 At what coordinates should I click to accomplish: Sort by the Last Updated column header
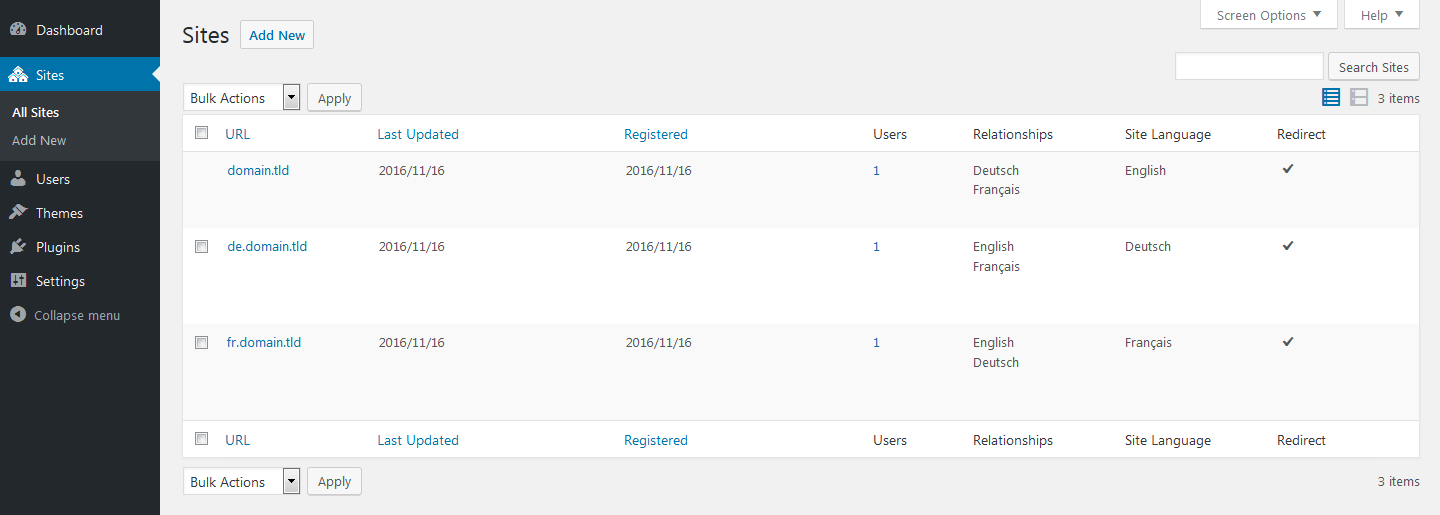coord(418,134)
